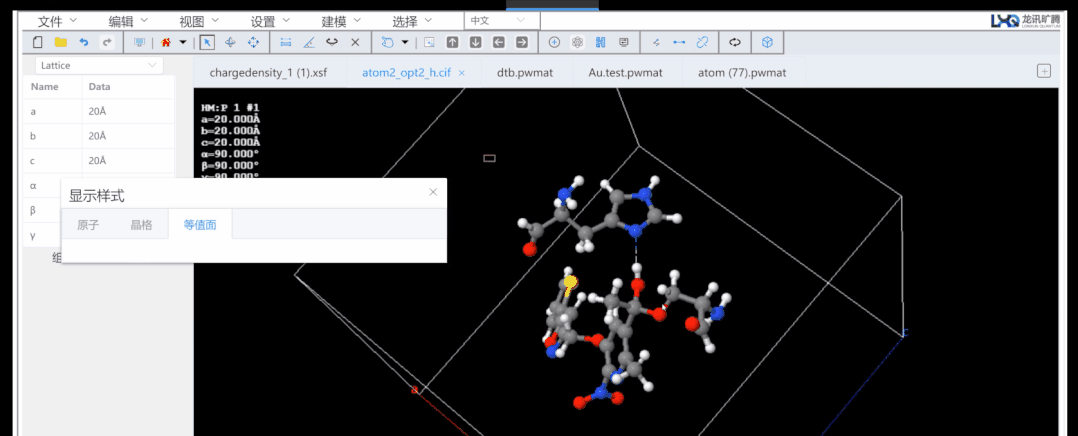
Task: Select the 等值面 tab in 显示样式
Action: (x=200, y=224)
